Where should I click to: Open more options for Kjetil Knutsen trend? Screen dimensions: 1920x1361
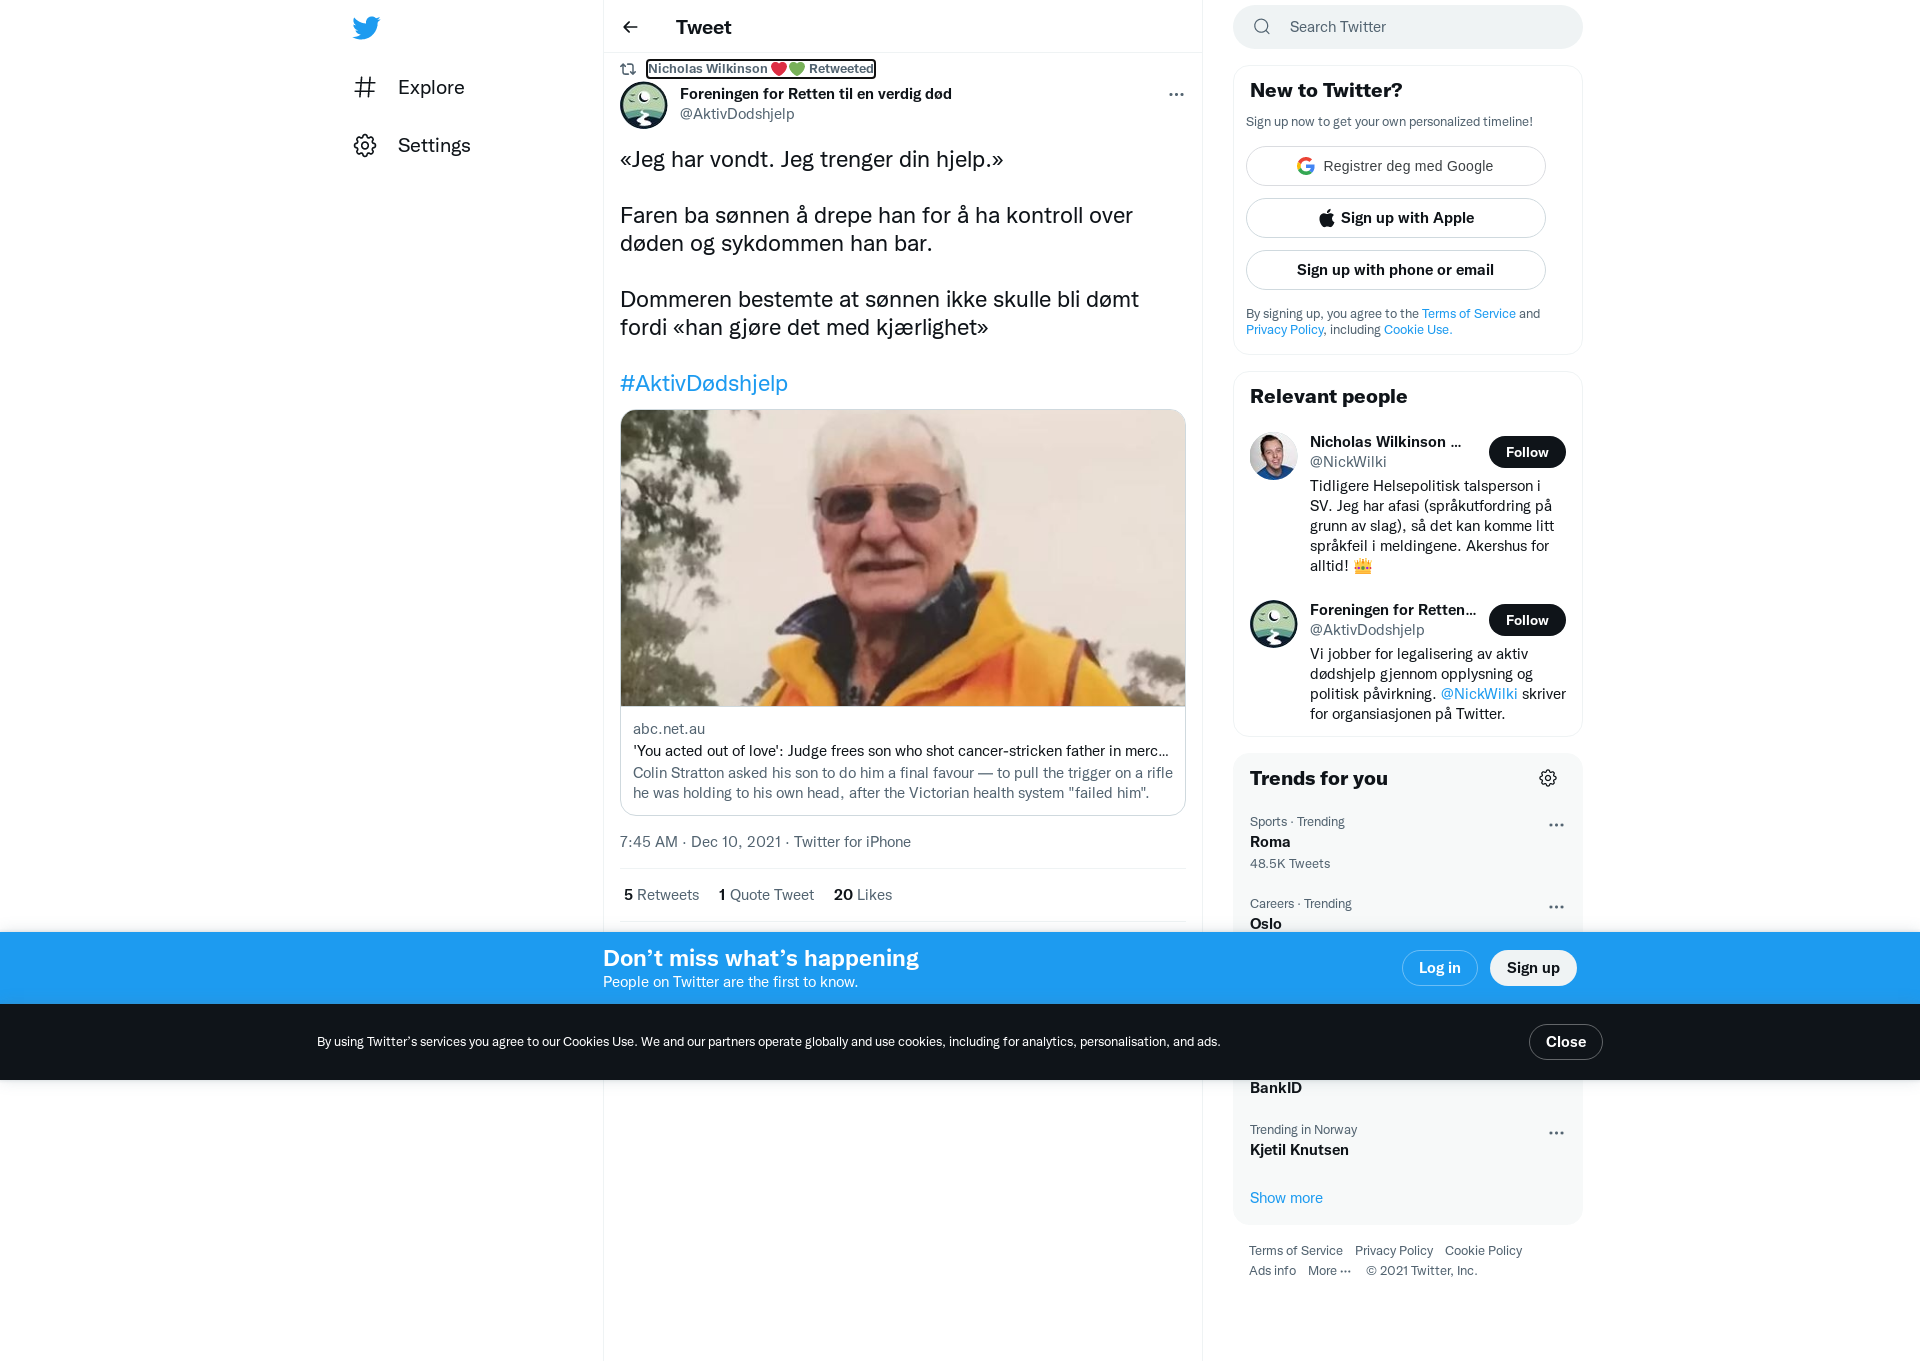tap(1556, 1133)
